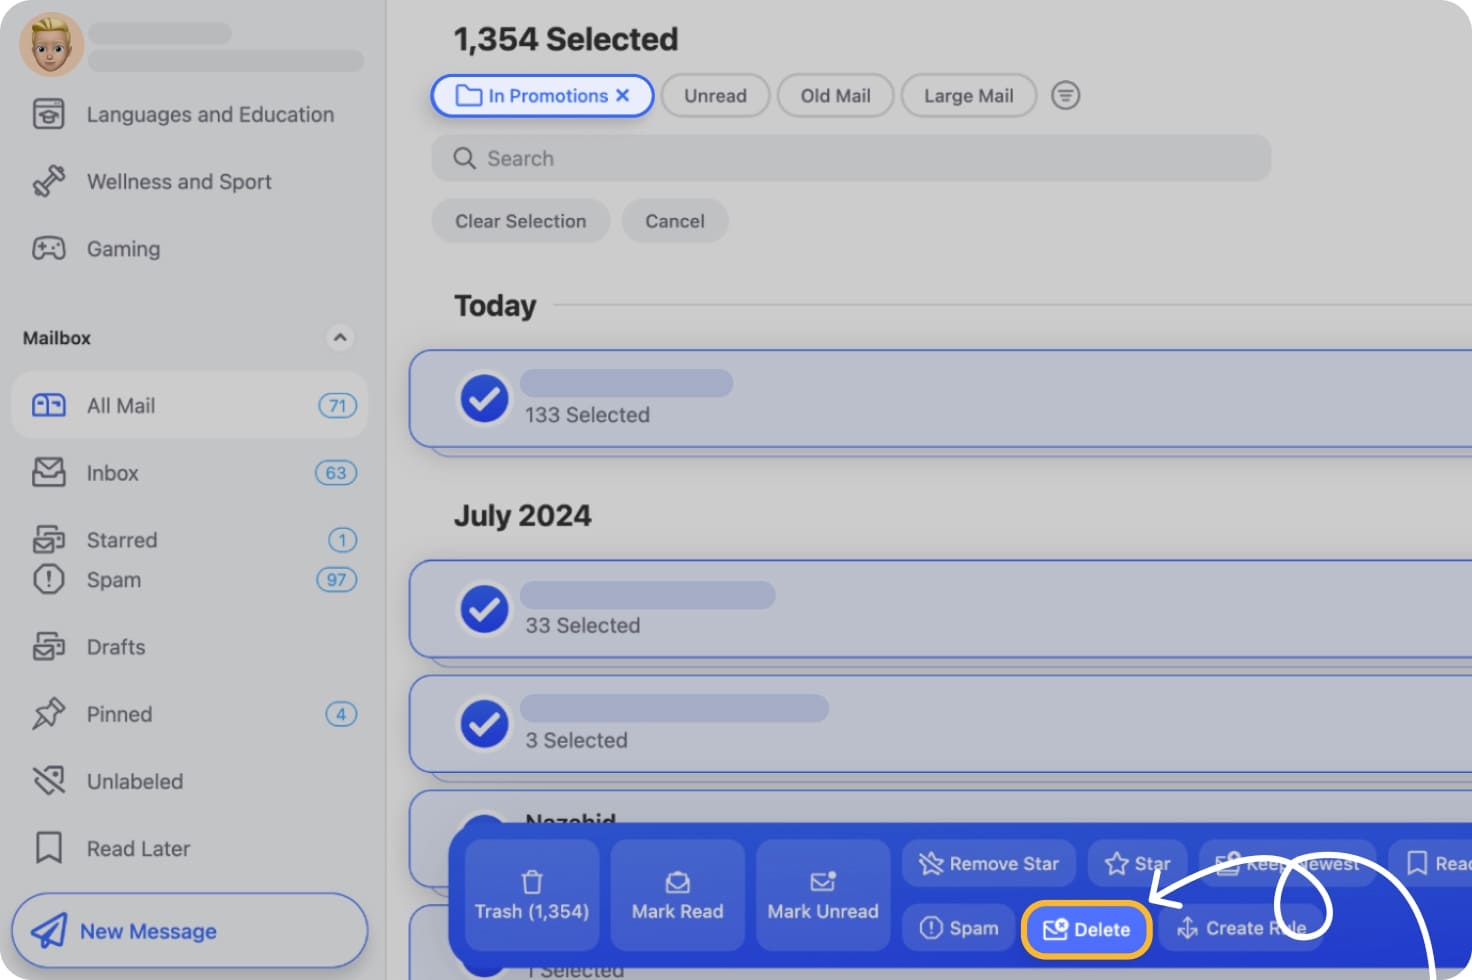The width and height of the screenshot is (1472, 980).
Task: Compose a New Message
Action: (189, 930)
